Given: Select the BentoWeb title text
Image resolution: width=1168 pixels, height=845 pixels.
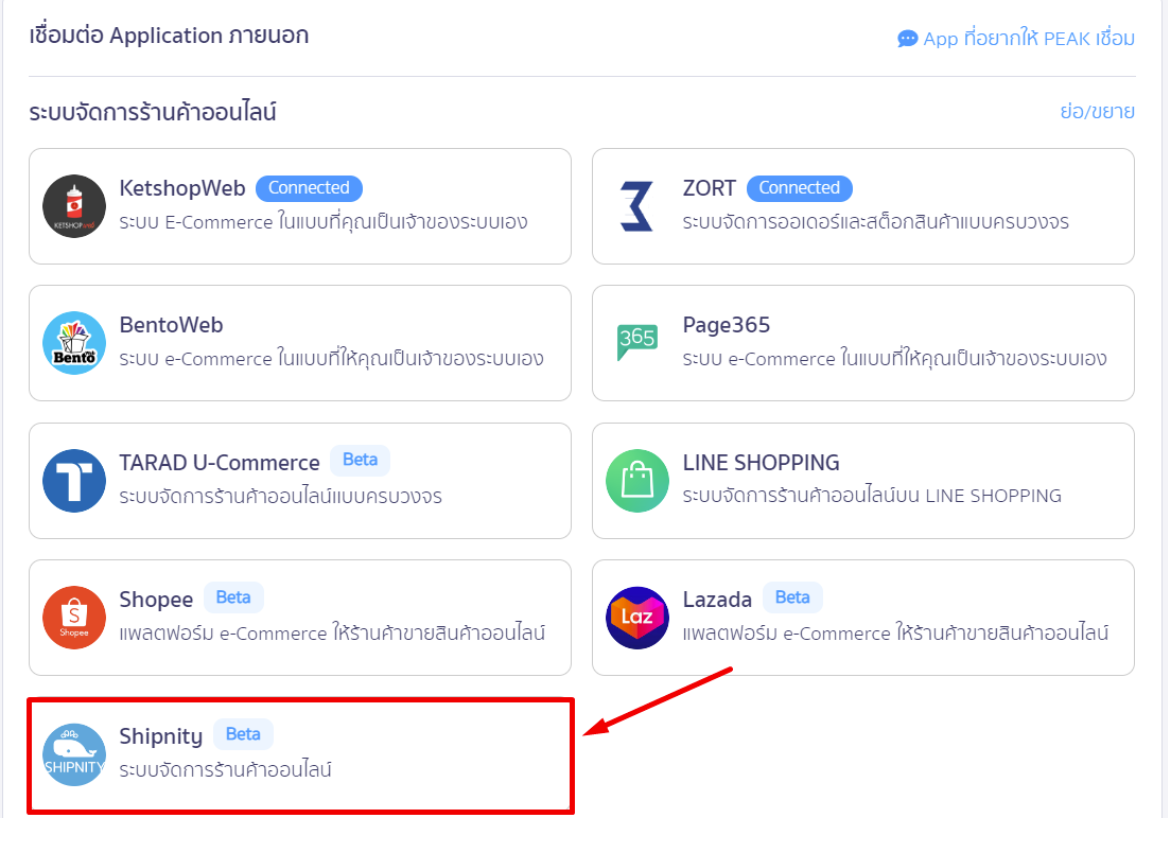Looking at the screenshot, I should (x=171, y=326).
